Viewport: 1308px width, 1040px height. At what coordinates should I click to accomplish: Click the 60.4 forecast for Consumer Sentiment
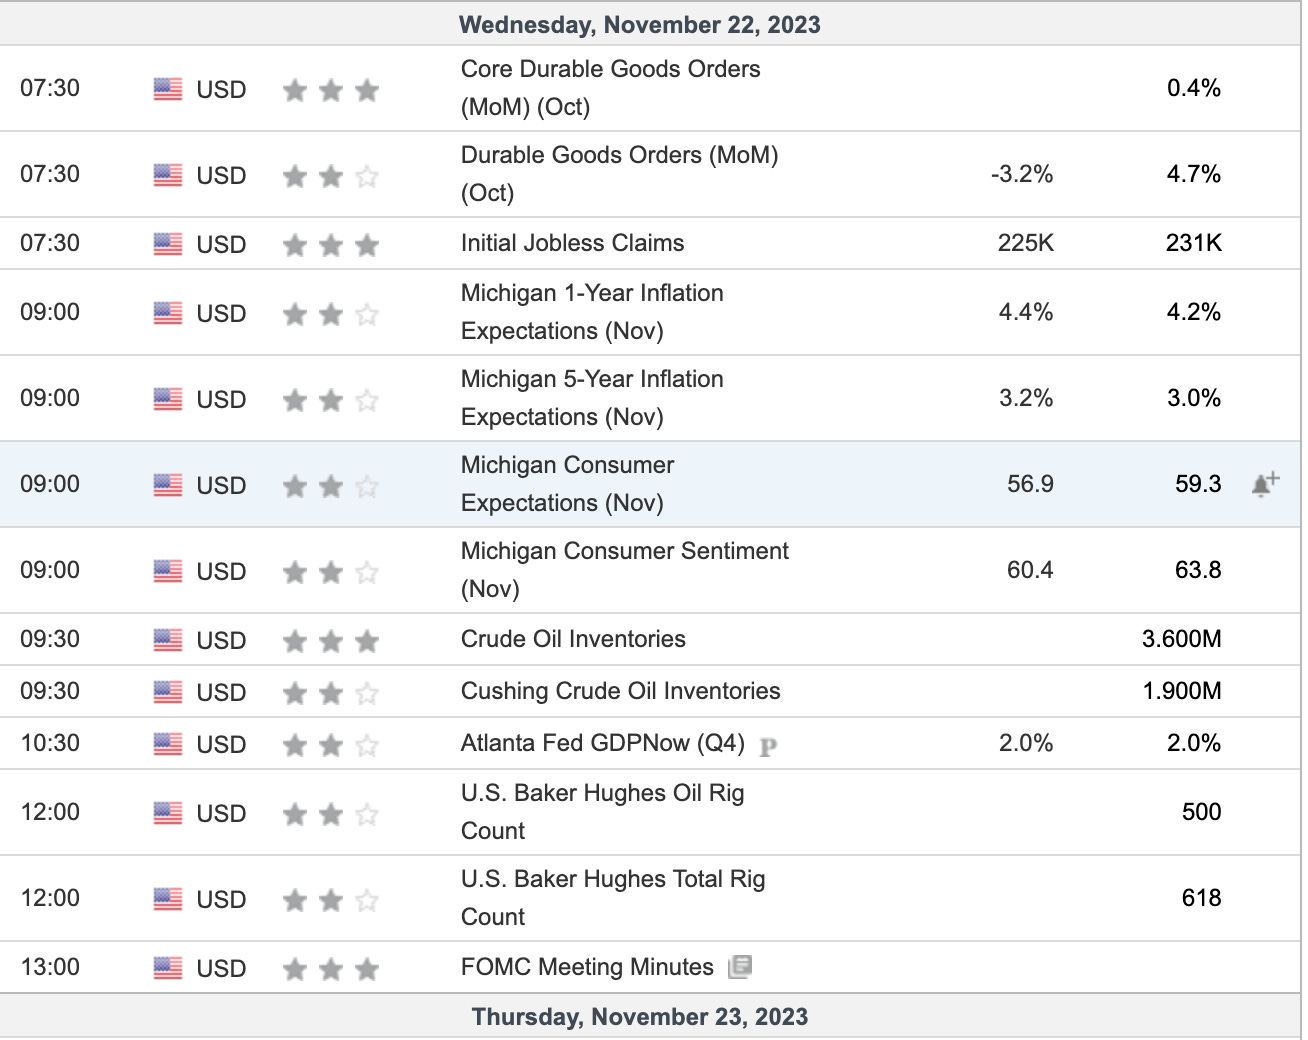pos(1030,570)
